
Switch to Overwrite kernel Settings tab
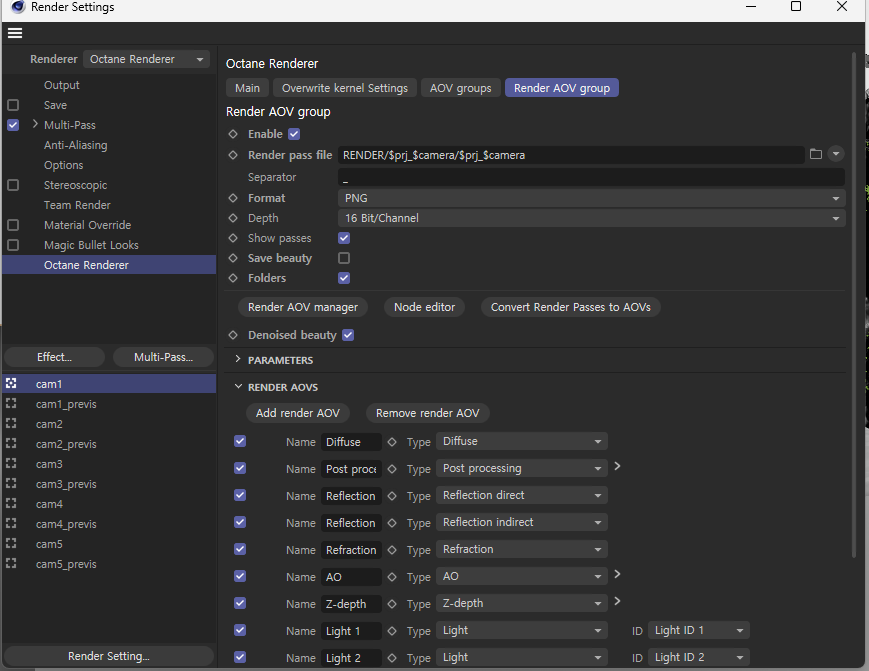click(345, 88)
